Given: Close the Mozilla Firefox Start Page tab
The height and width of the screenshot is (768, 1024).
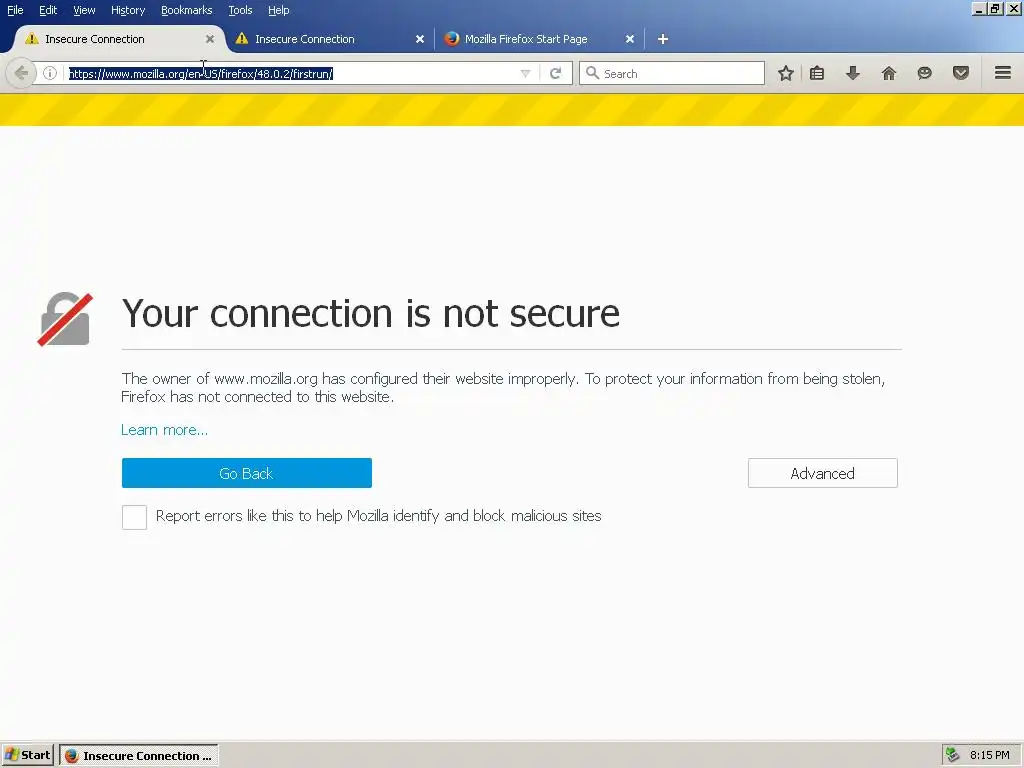Looking at the screenshot, I should (630, 39).
